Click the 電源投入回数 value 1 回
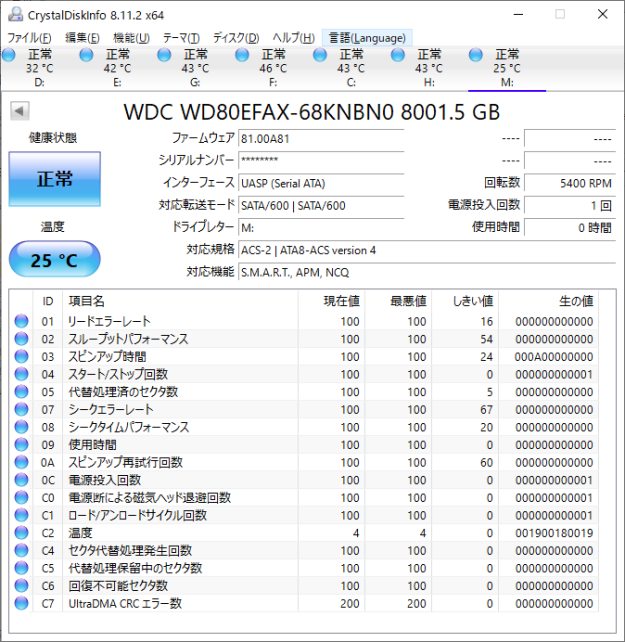Viewport: 625px width, 642px height. (570, 205)
